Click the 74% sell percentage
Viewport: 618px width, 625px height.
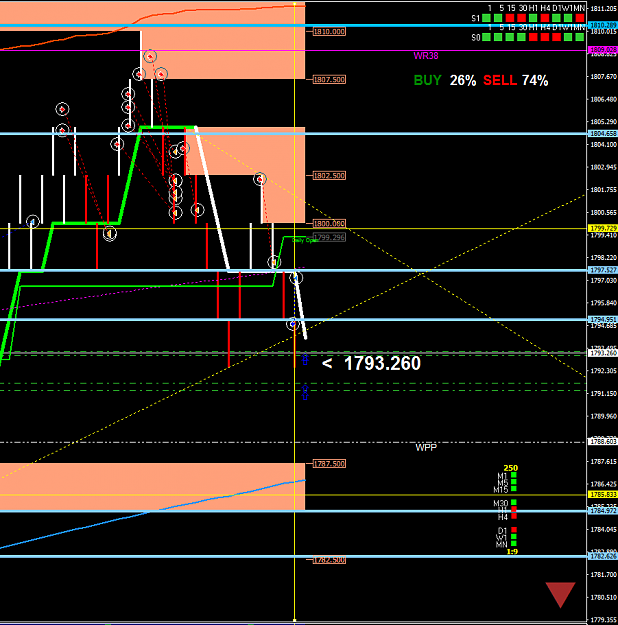pyautogui.click(x=535, y=81)
